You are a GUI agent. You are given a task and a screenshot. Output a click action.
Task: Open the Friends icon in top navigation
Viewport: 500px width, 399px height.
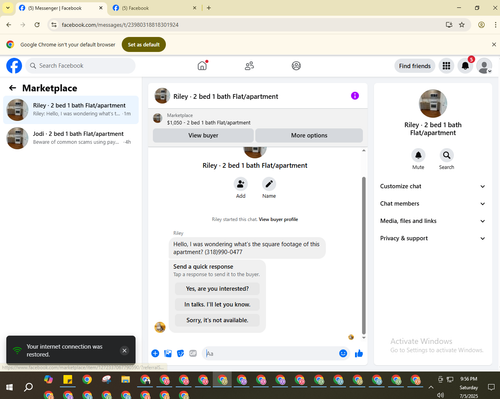[x=249, y=66]
